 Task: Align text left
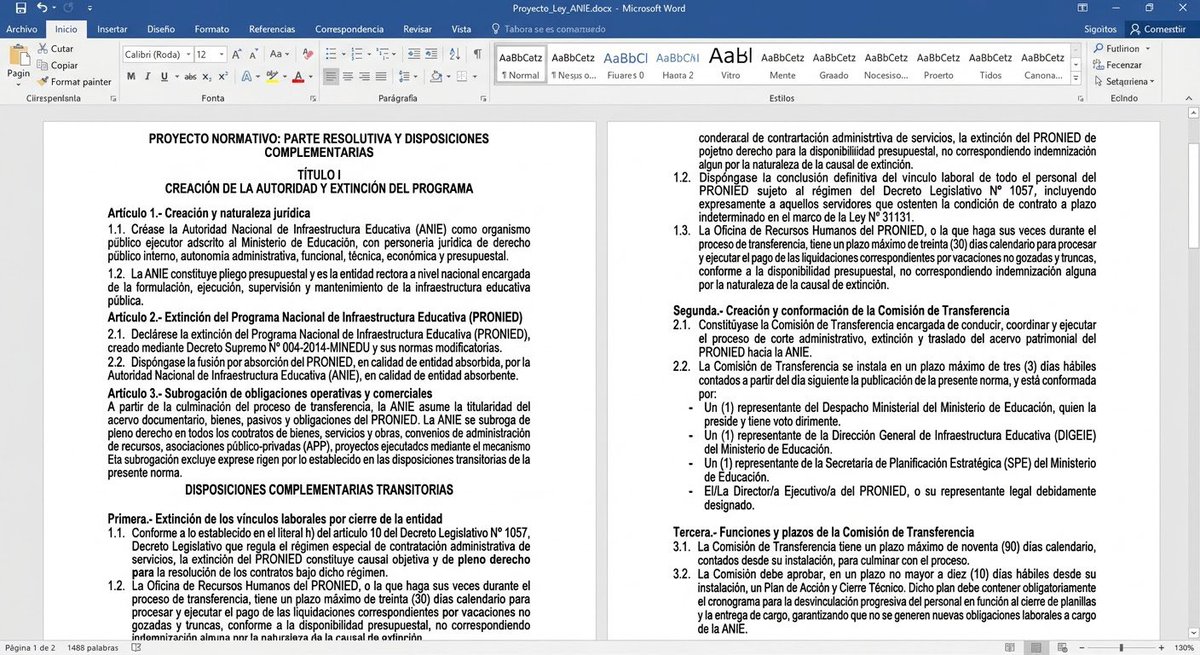331,77
